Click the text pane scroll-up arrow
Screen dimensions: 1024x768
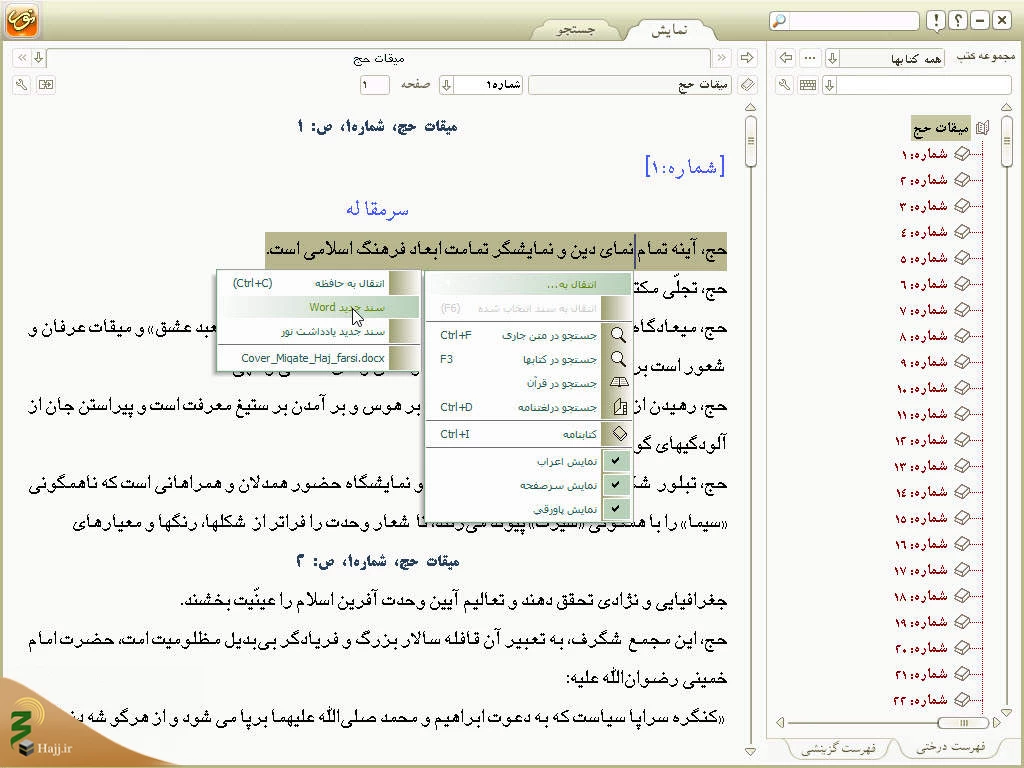[750, 107]
